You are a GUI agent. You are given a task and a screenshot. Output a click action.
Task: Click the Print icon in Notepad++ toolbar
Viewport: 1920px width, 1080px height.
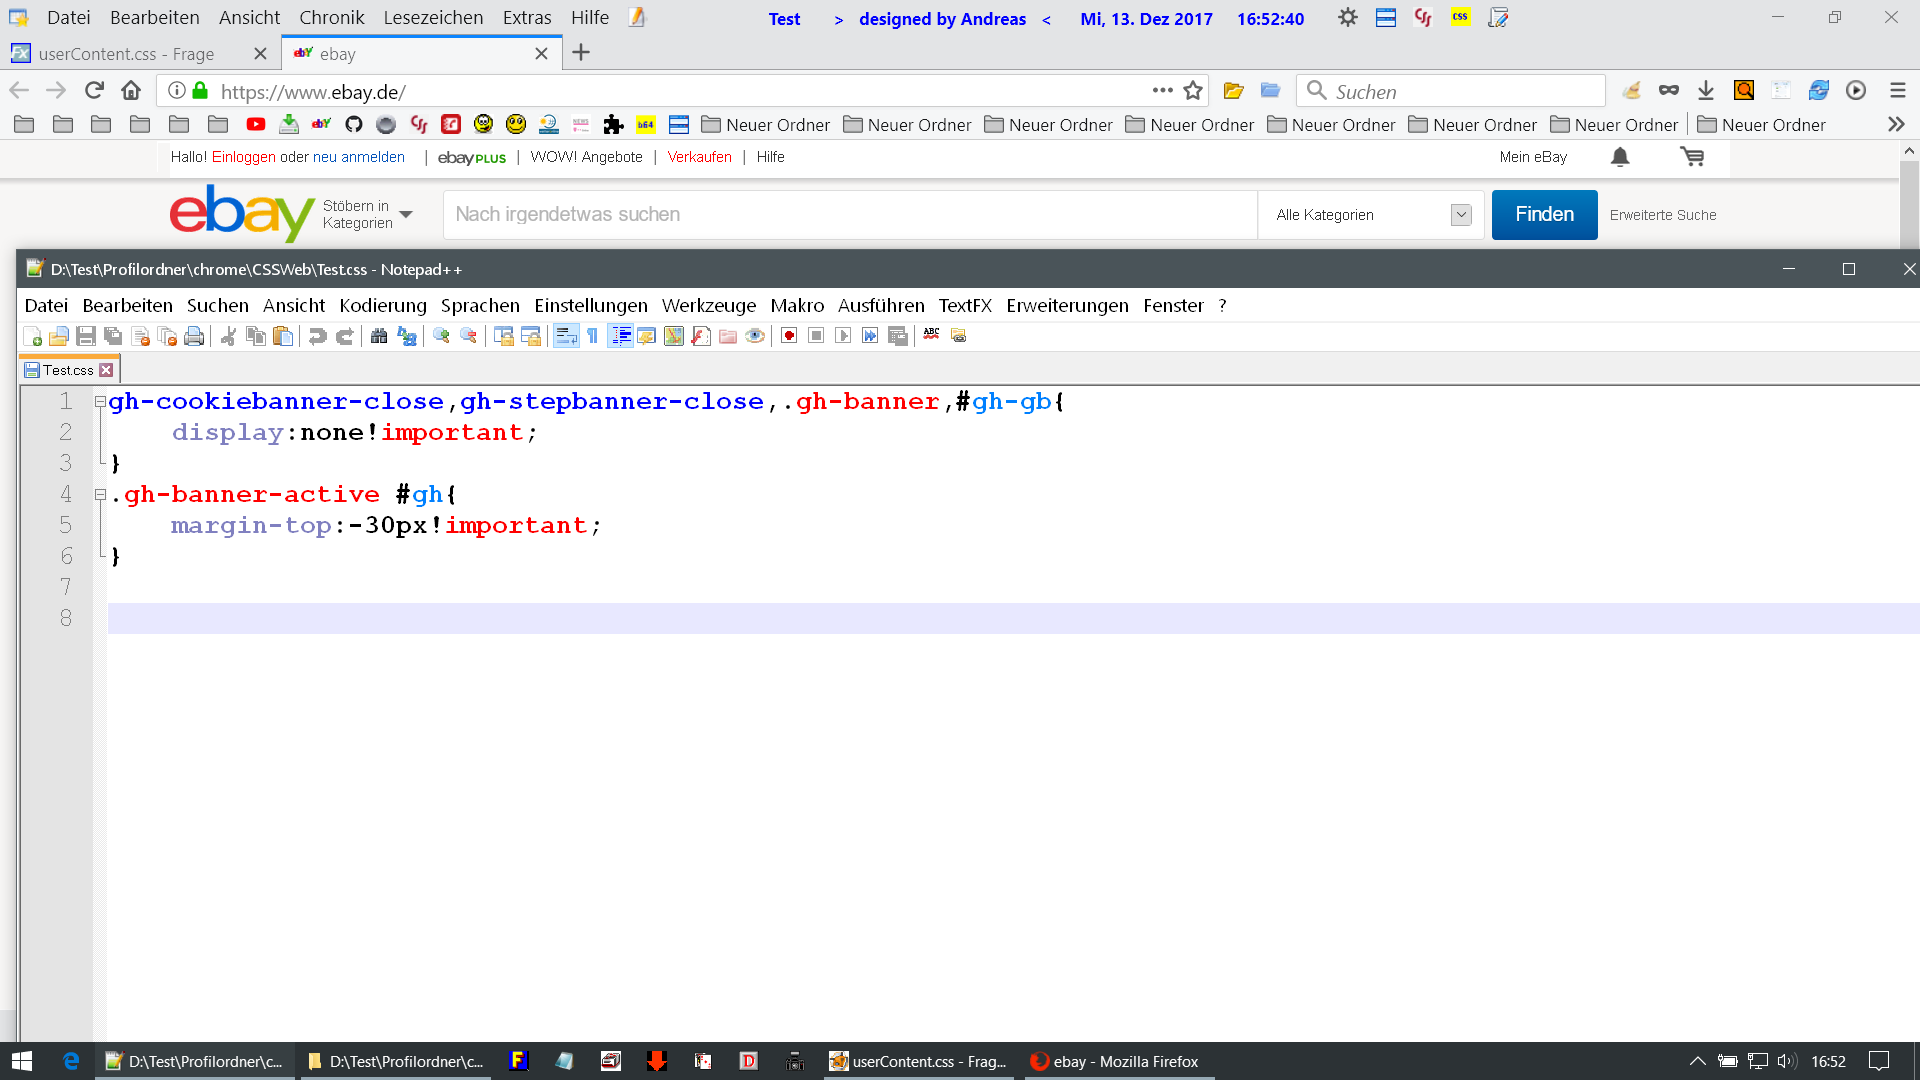click(194, 336)
